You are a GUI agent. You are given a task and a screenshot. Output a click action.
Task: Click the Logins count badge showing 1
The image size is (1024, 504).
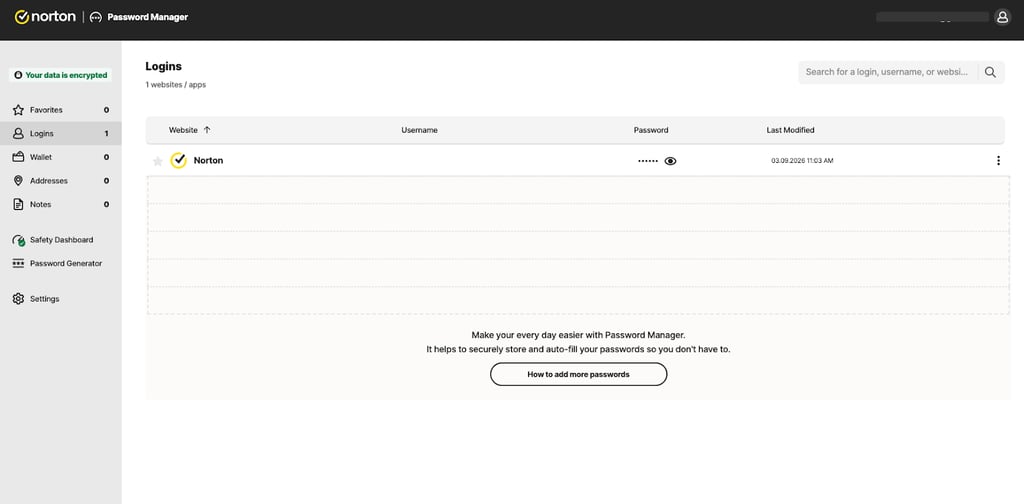tap(106, 134)
